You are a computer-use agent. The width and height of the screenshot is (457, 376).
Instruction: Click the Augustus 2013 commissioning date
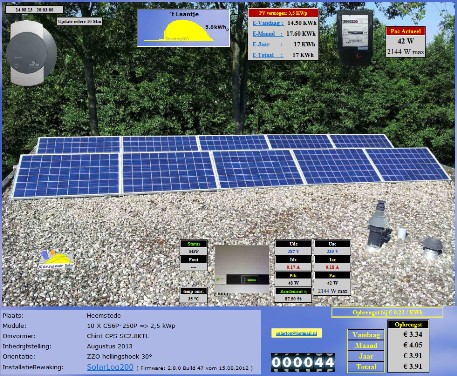109,346
